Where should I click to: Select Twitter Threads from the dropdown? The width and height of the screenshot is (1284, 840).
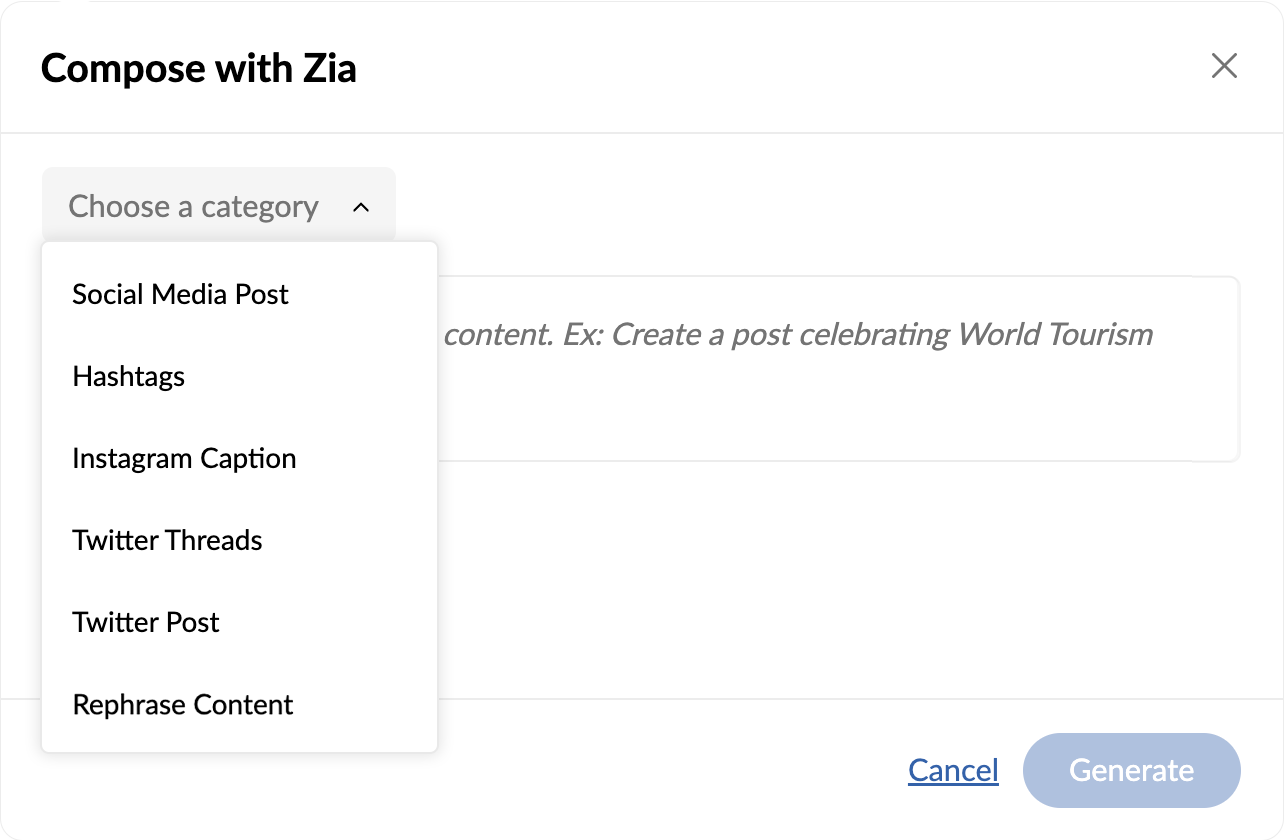point(167,540)
